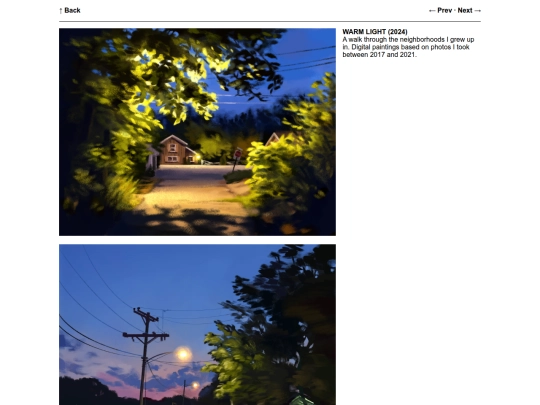The width and height of the screenshot is (540, 405).
Task: Click the up arrow beside Back
Action: click(61, 11)
